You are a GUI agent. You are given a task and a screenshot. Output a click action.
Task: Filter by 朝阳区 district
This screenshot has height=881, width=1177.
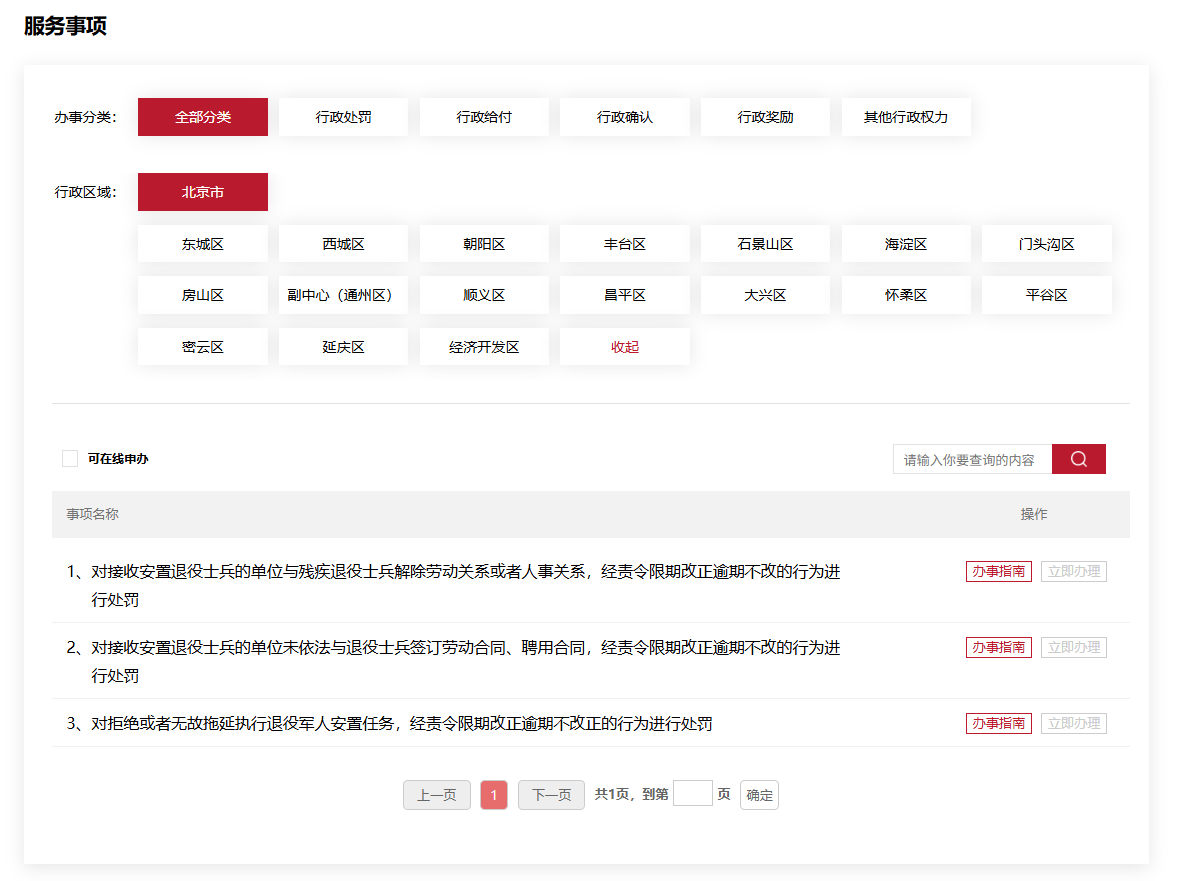pyautogui.click(x=484, y=243)
